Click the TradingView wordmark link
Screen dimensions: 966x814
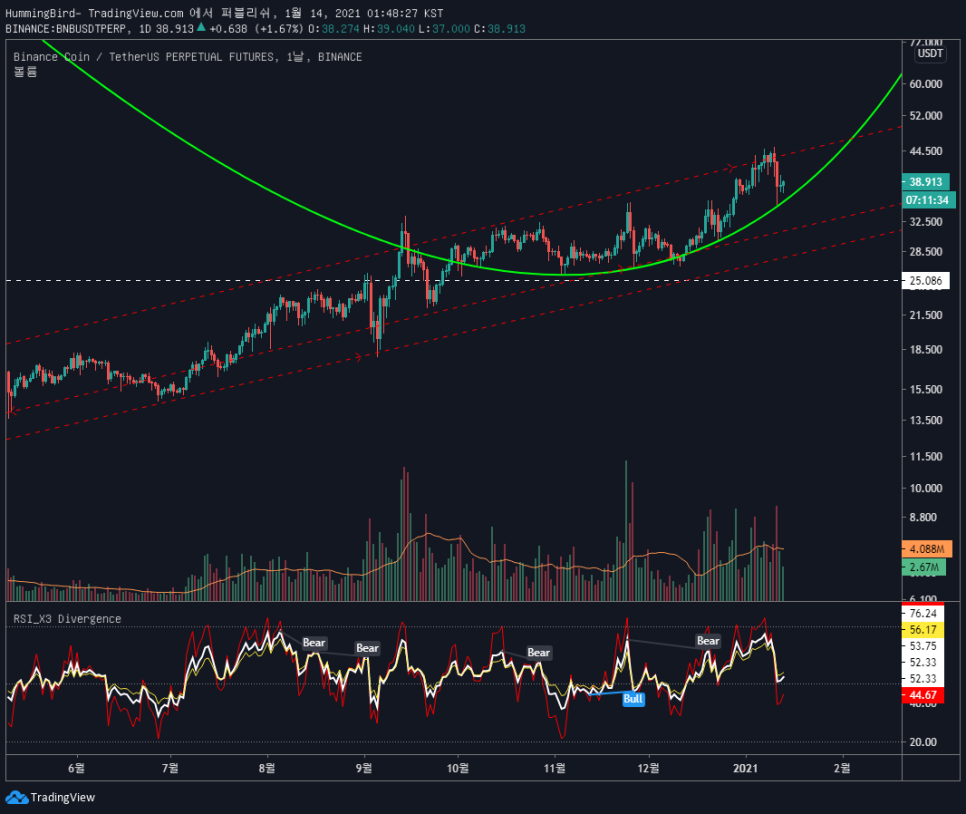[x=63, y=797]
